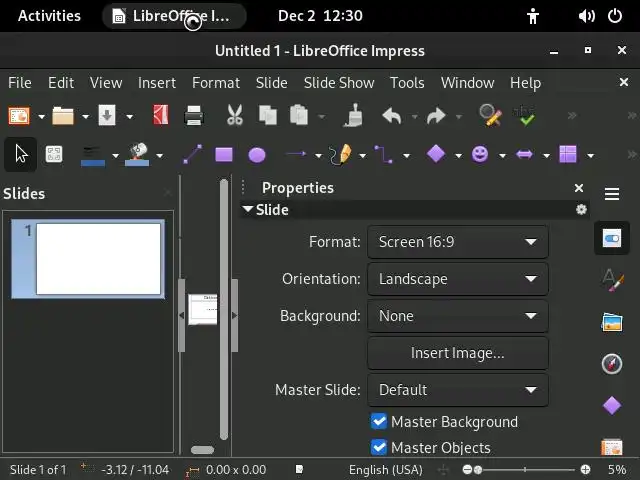Open the sidebar hamburger settings menu
640x480 pixels.
[x=612, y=194]
